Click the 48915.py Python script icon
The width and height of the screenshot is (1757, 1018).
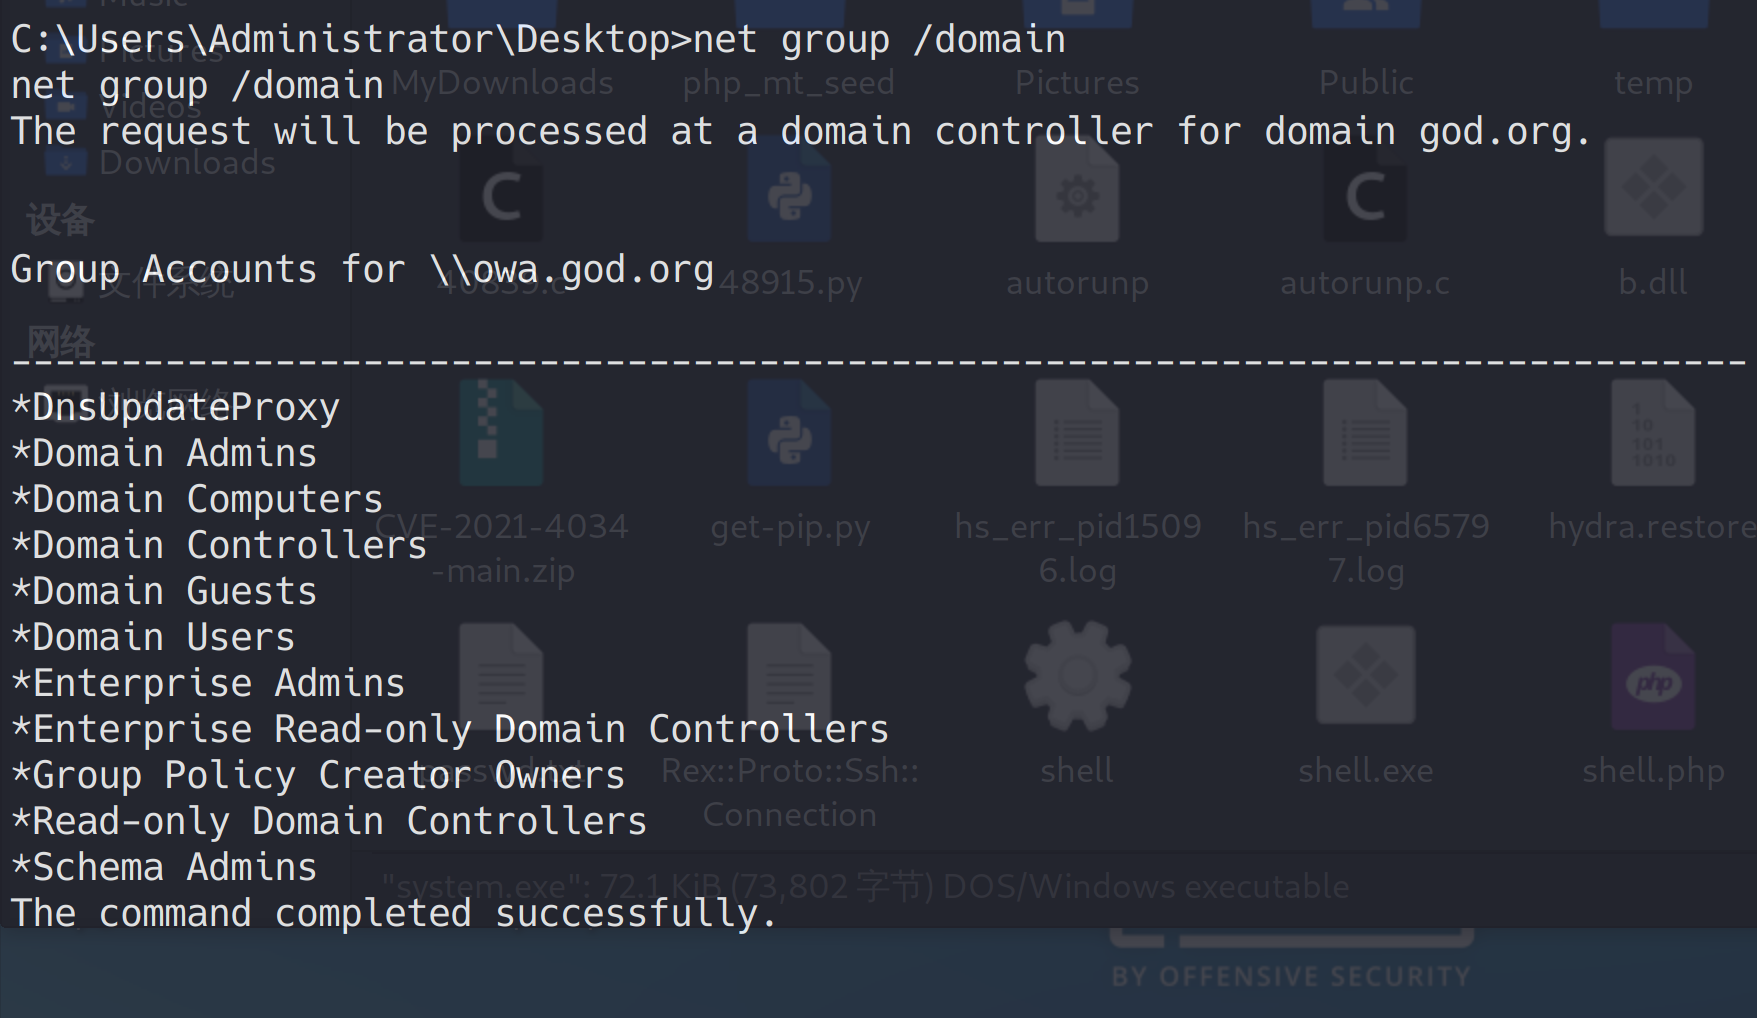[789, 196]
